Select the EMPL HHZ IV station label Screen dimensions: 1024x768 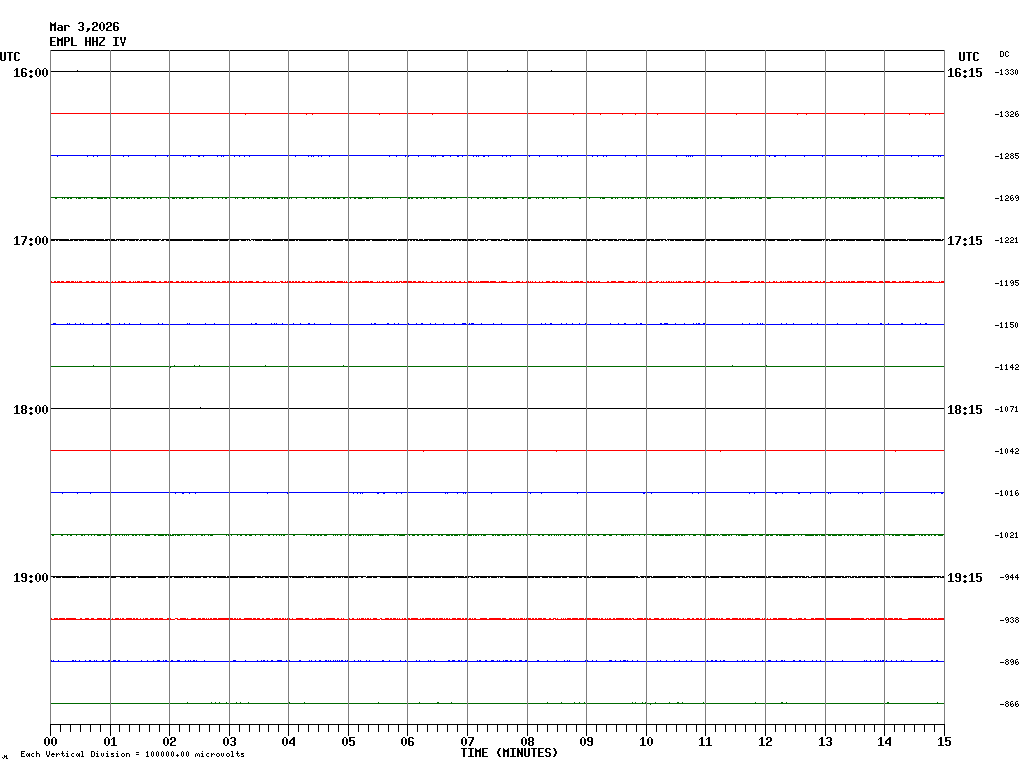(x=88, y=42)
